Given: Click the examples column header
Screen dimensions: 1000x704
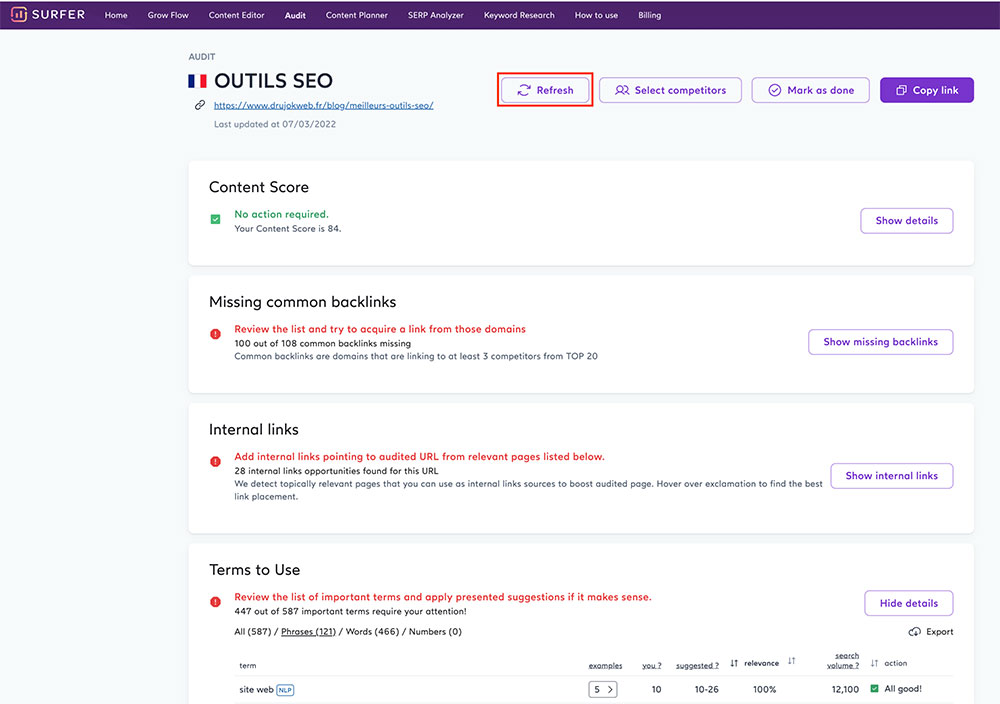Looking at the screenshot, I should point(605,666).
